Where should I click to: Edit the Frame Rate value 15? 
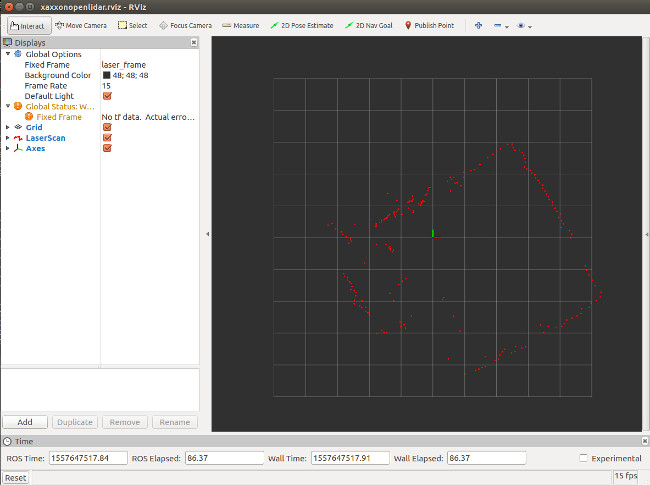point(106,85)
